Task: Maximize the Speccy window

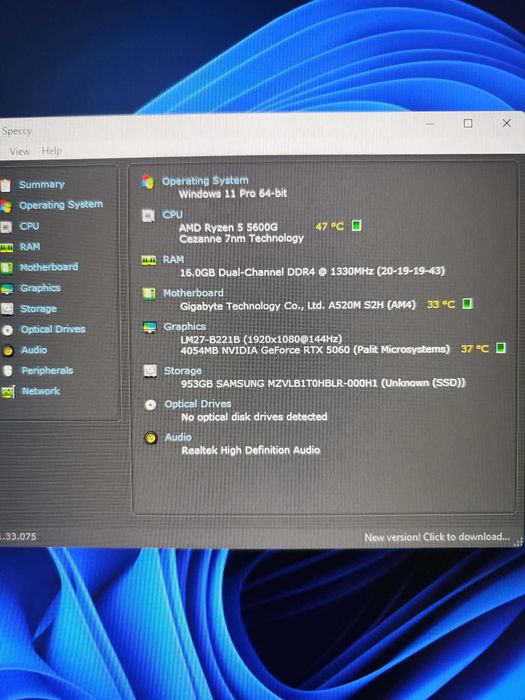Action: pos(468,123)
